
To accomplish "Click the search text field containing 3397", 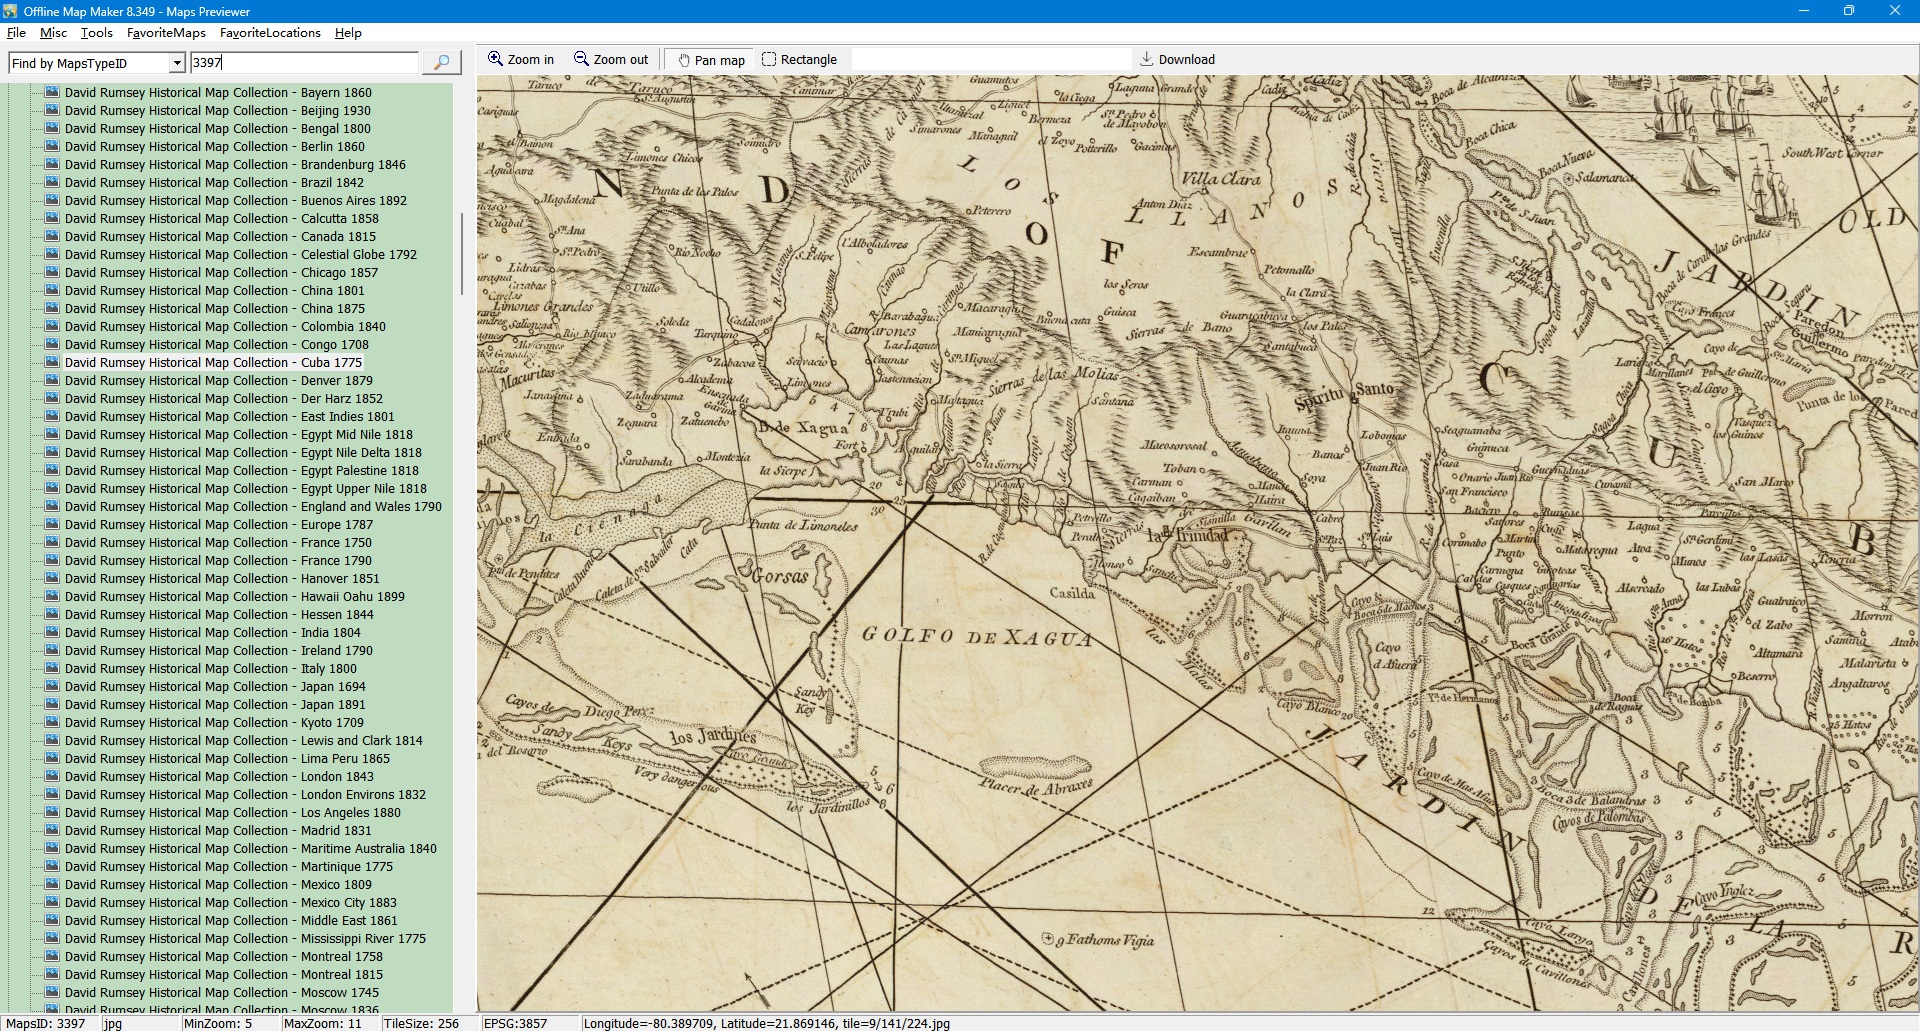I will click(x=304, y=63).
